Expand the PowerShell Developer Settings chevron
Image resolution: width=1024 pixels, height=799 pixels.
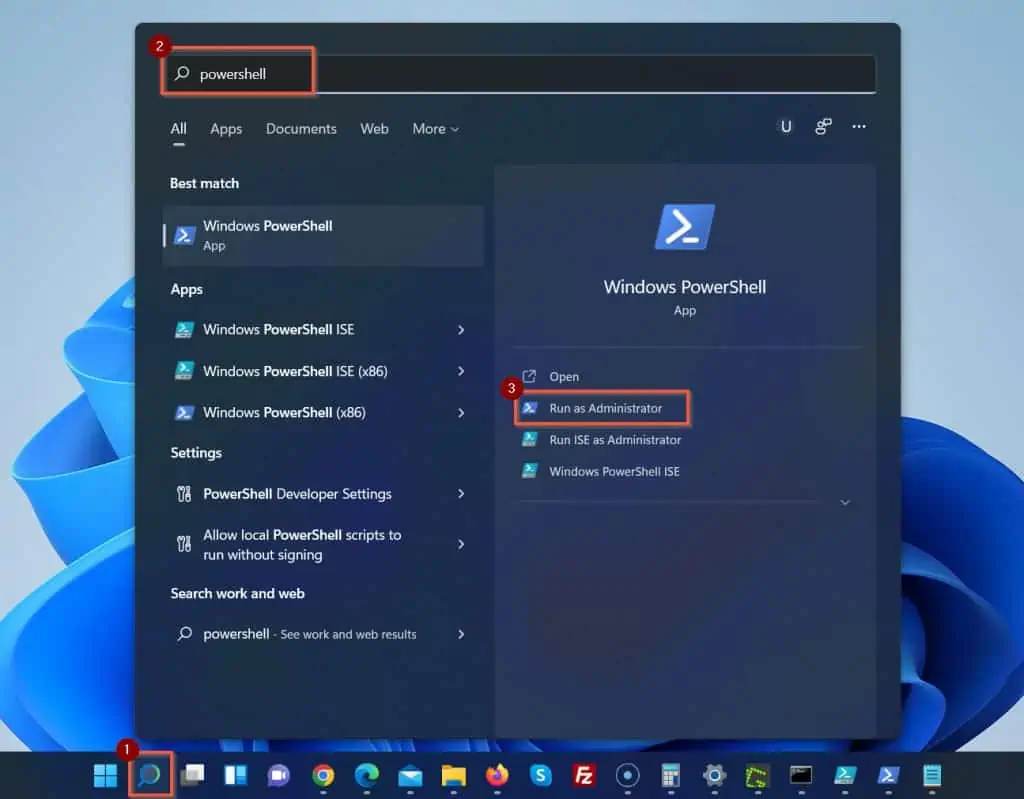coord(461,494)
